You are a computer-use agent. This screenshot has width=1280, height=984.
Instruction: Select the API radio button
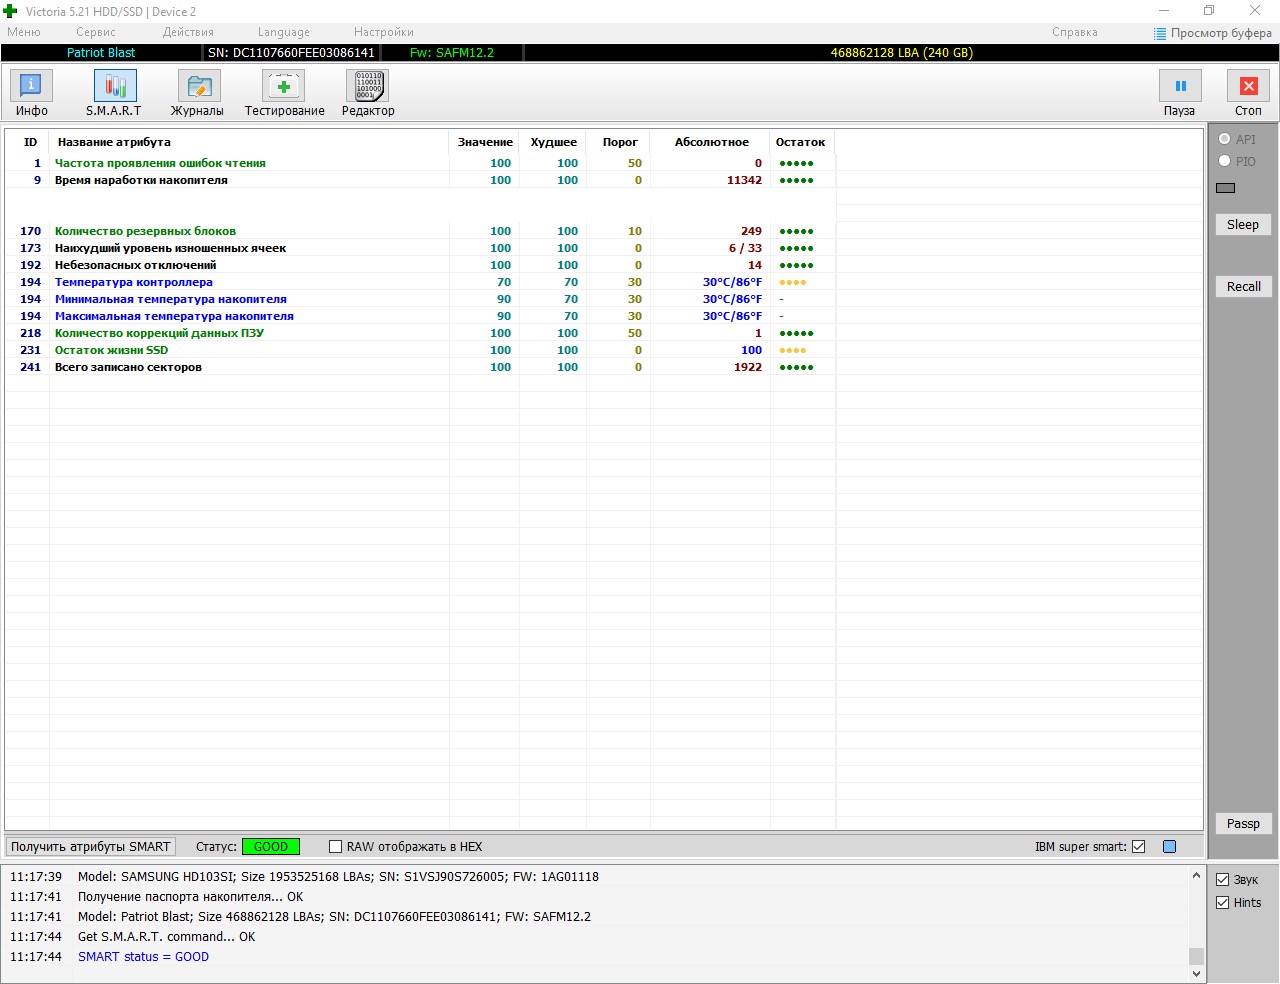(x=1224, y=139)
